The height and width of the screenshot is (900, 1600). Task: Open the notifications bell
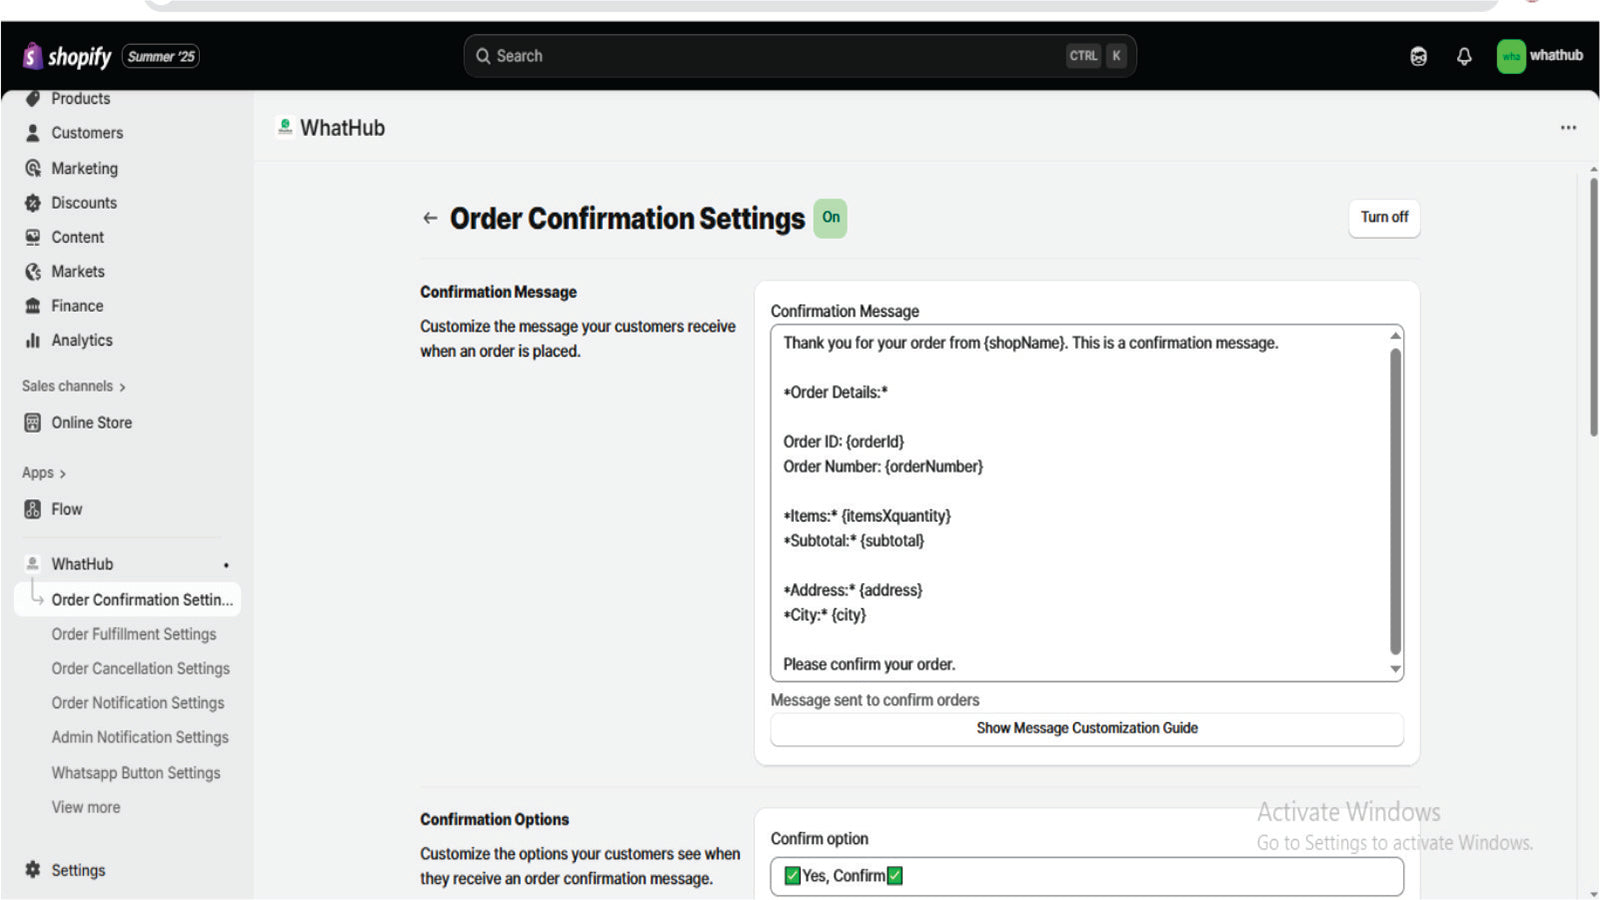coord(1464,57)
